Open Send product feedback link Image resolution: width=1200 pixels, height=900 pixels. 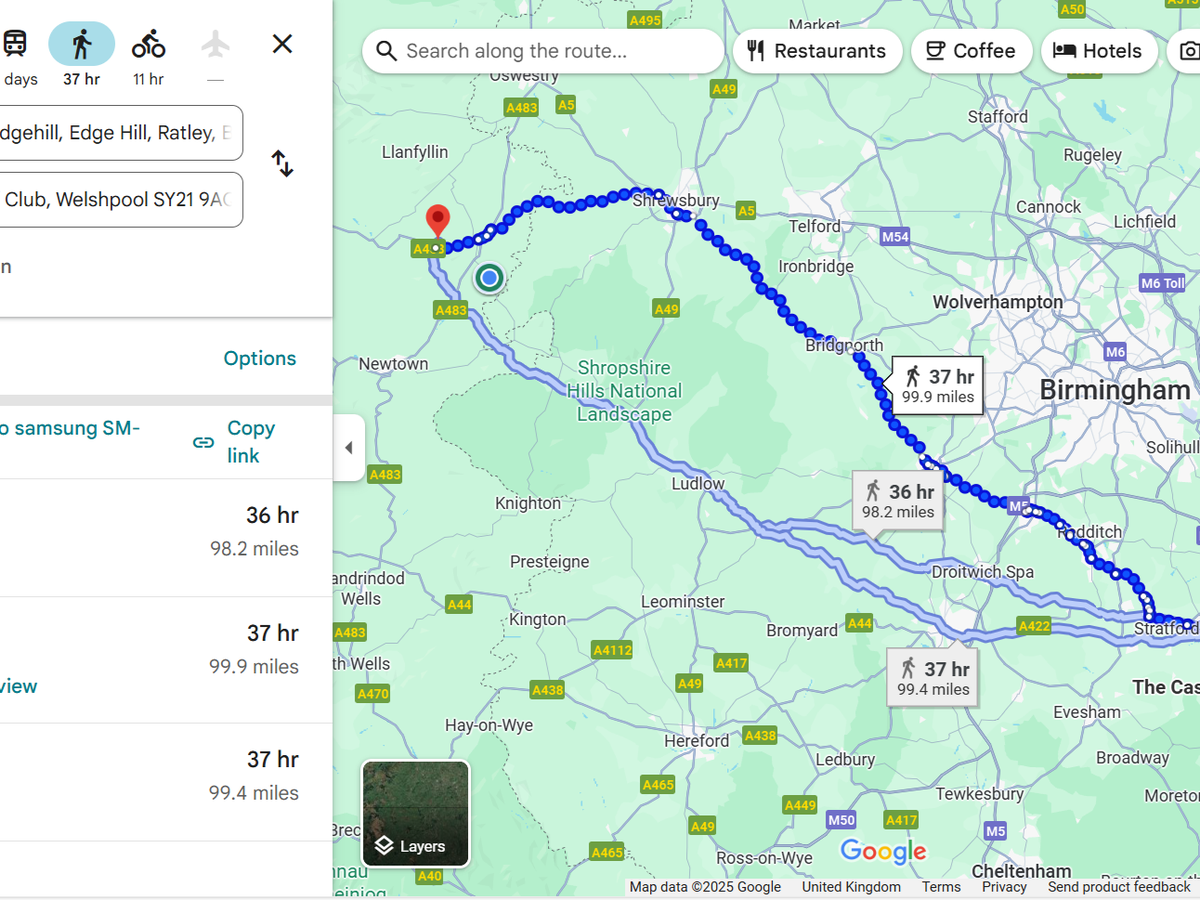tap(1119, 887)
